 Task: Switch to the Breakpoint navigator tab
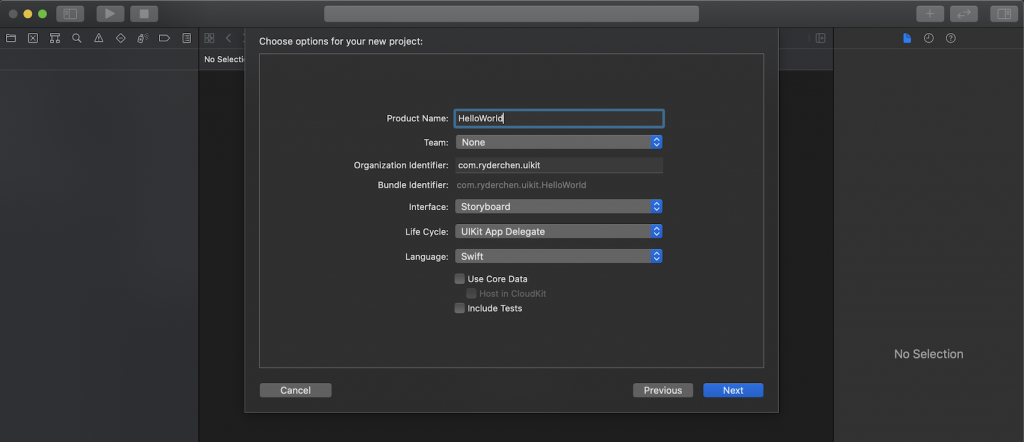coord(164,38)
